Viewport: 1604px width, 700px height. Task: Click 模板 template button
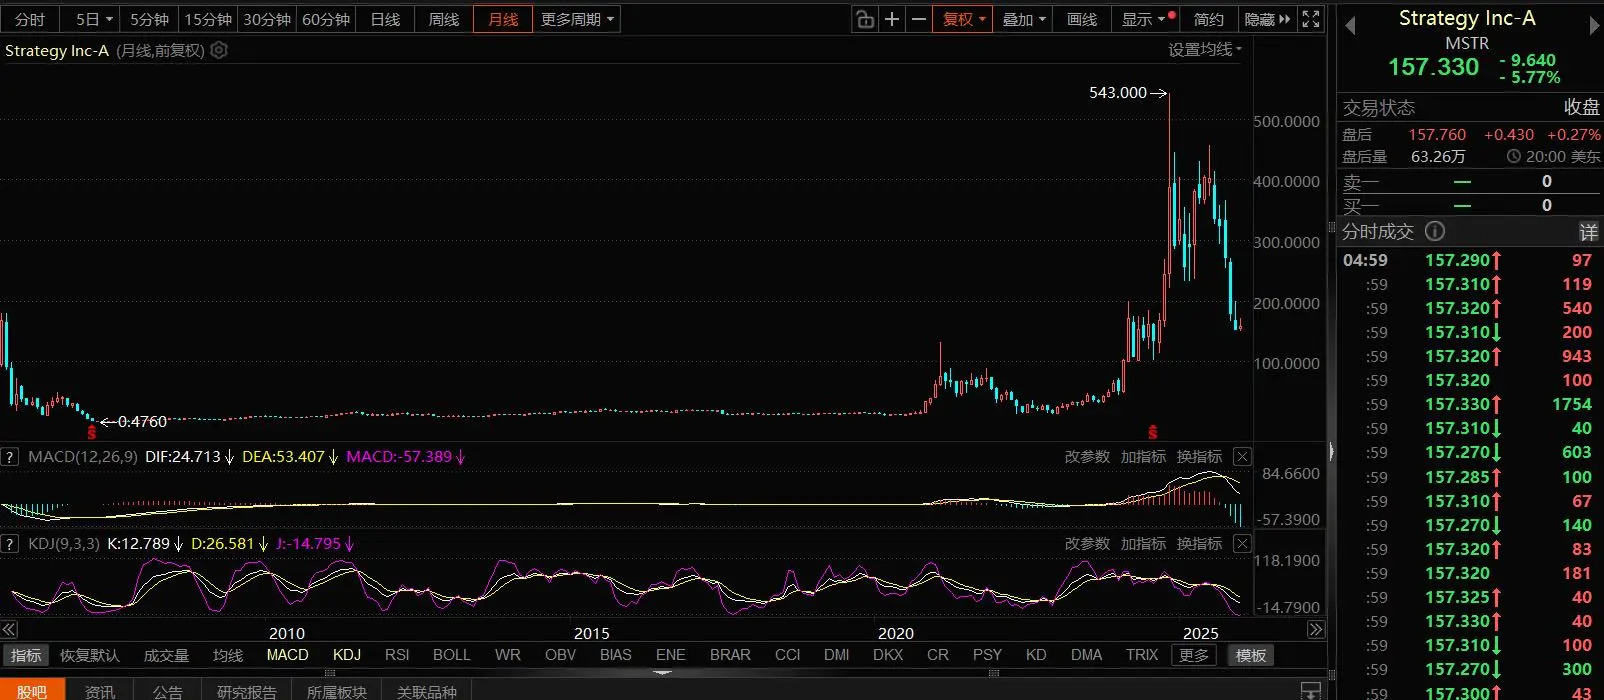pos(1250,655)
